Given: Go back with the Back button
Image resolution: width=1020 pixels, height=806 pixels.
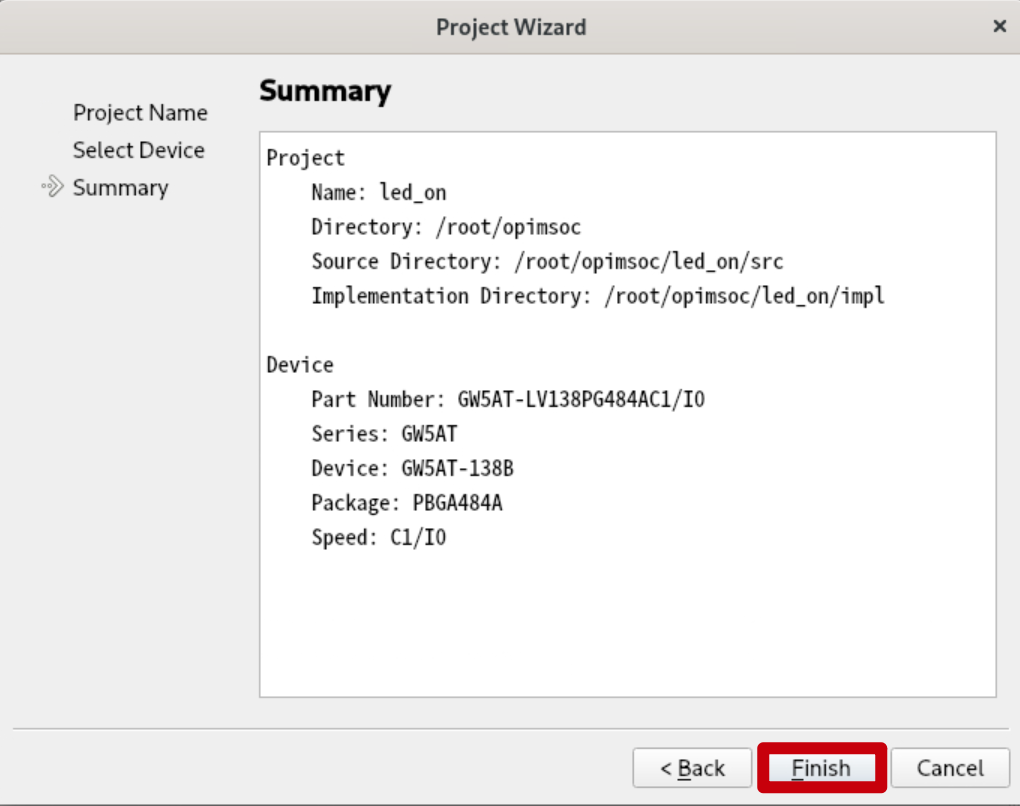Looking at the screenshot, I should point(692,768).
